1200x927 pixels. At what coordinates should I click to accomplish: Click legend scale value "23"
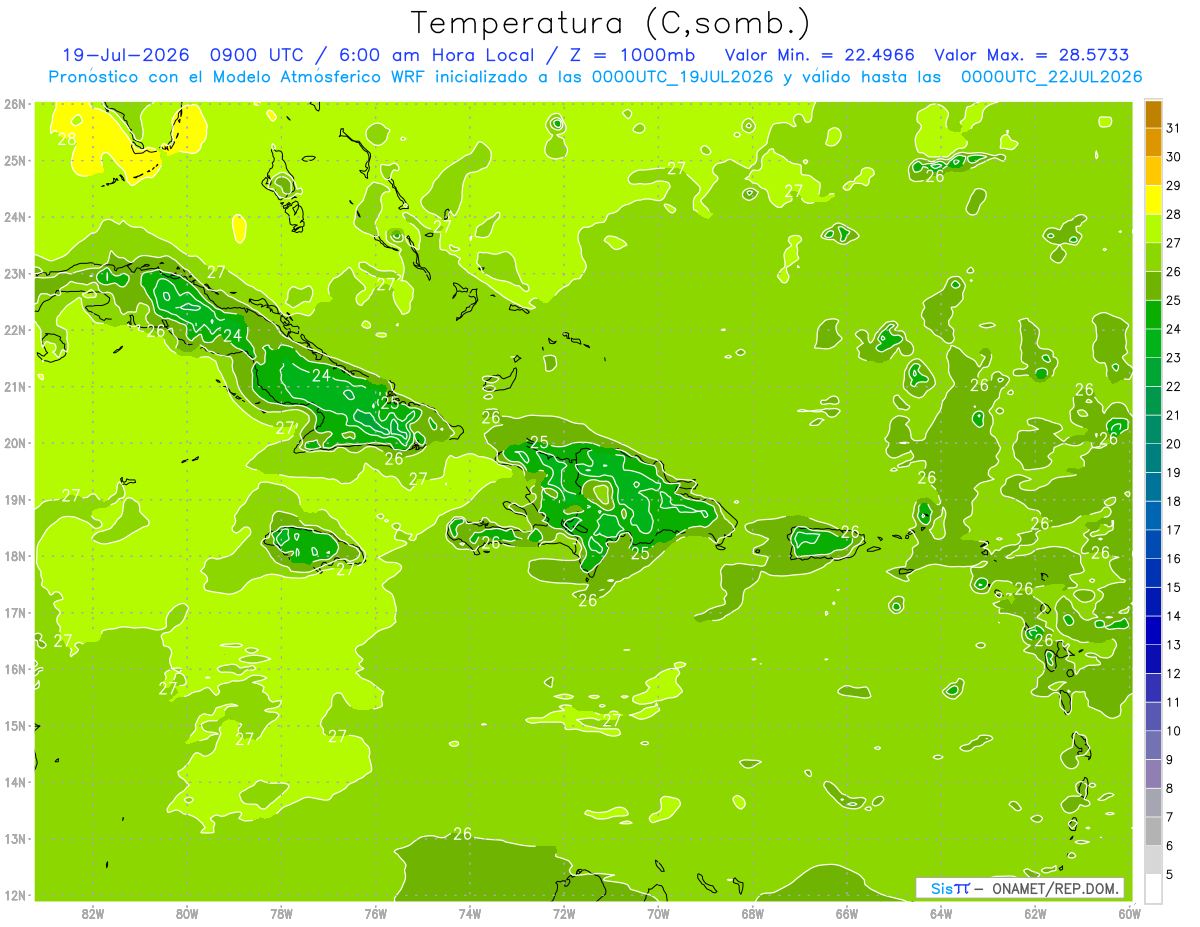pos(1174,358)
